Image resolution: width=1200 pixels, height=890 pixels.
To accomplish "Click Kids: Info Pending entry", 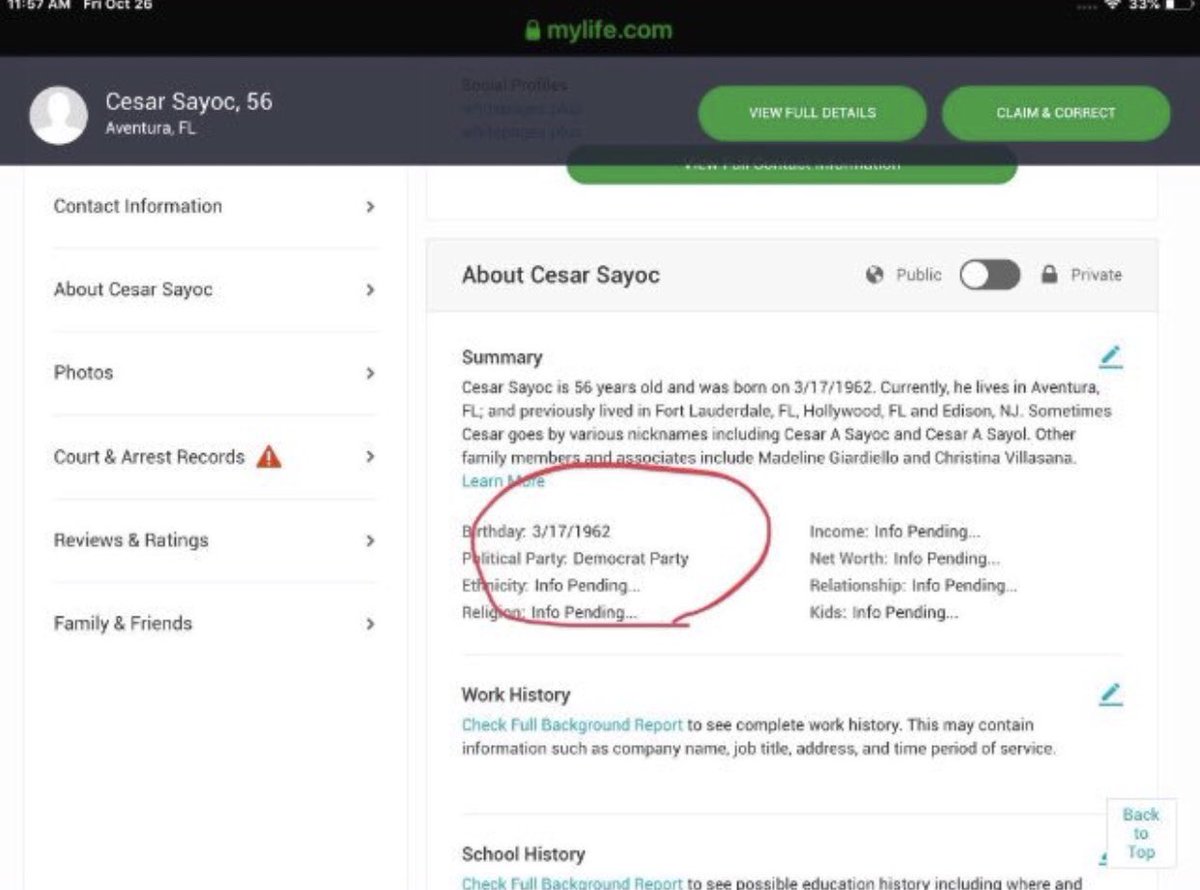I will pyautogui.click(x=884, y=613).
